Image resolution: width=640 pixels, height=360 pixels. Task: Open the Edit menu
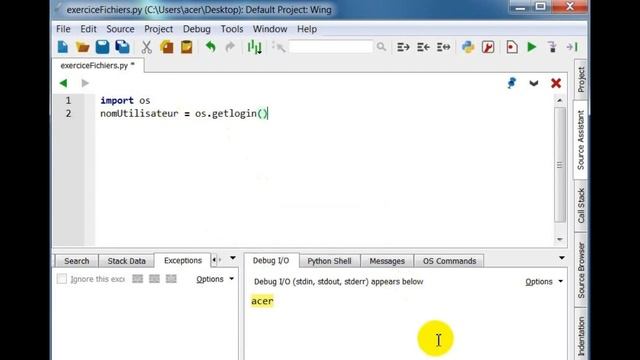click(88, 29)
